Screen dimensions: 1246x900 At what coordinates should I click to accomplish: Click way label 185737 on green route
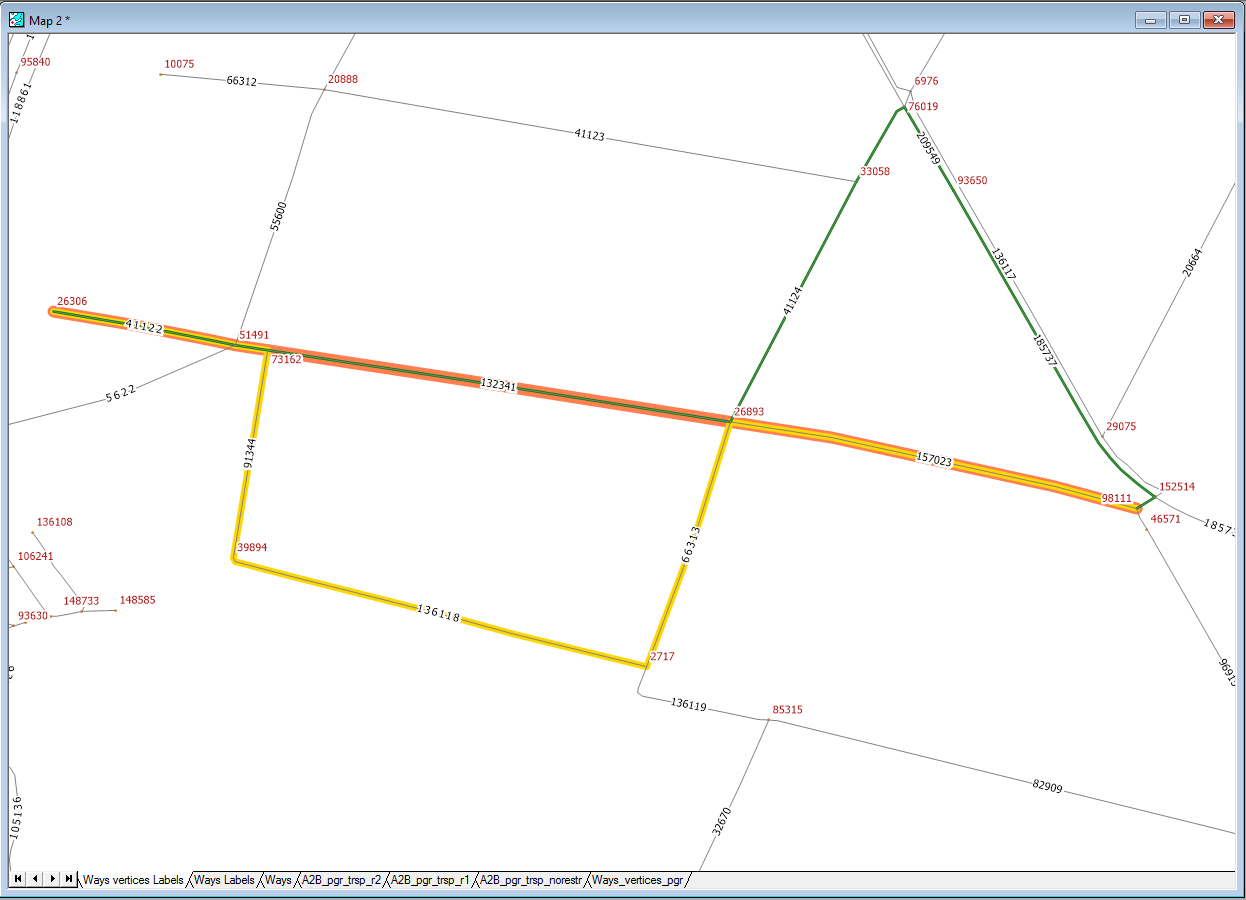point(1044,351)
